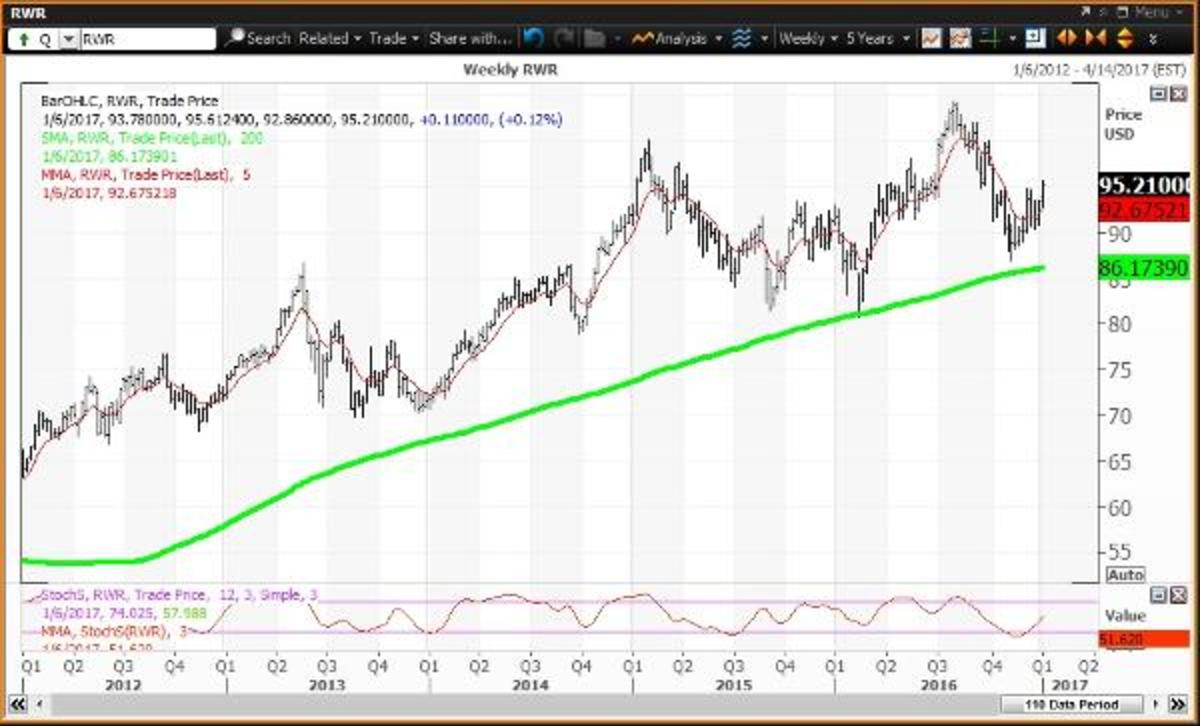
Task: Click the blue save/export square icon
Action: click(x=1035, y=39)
